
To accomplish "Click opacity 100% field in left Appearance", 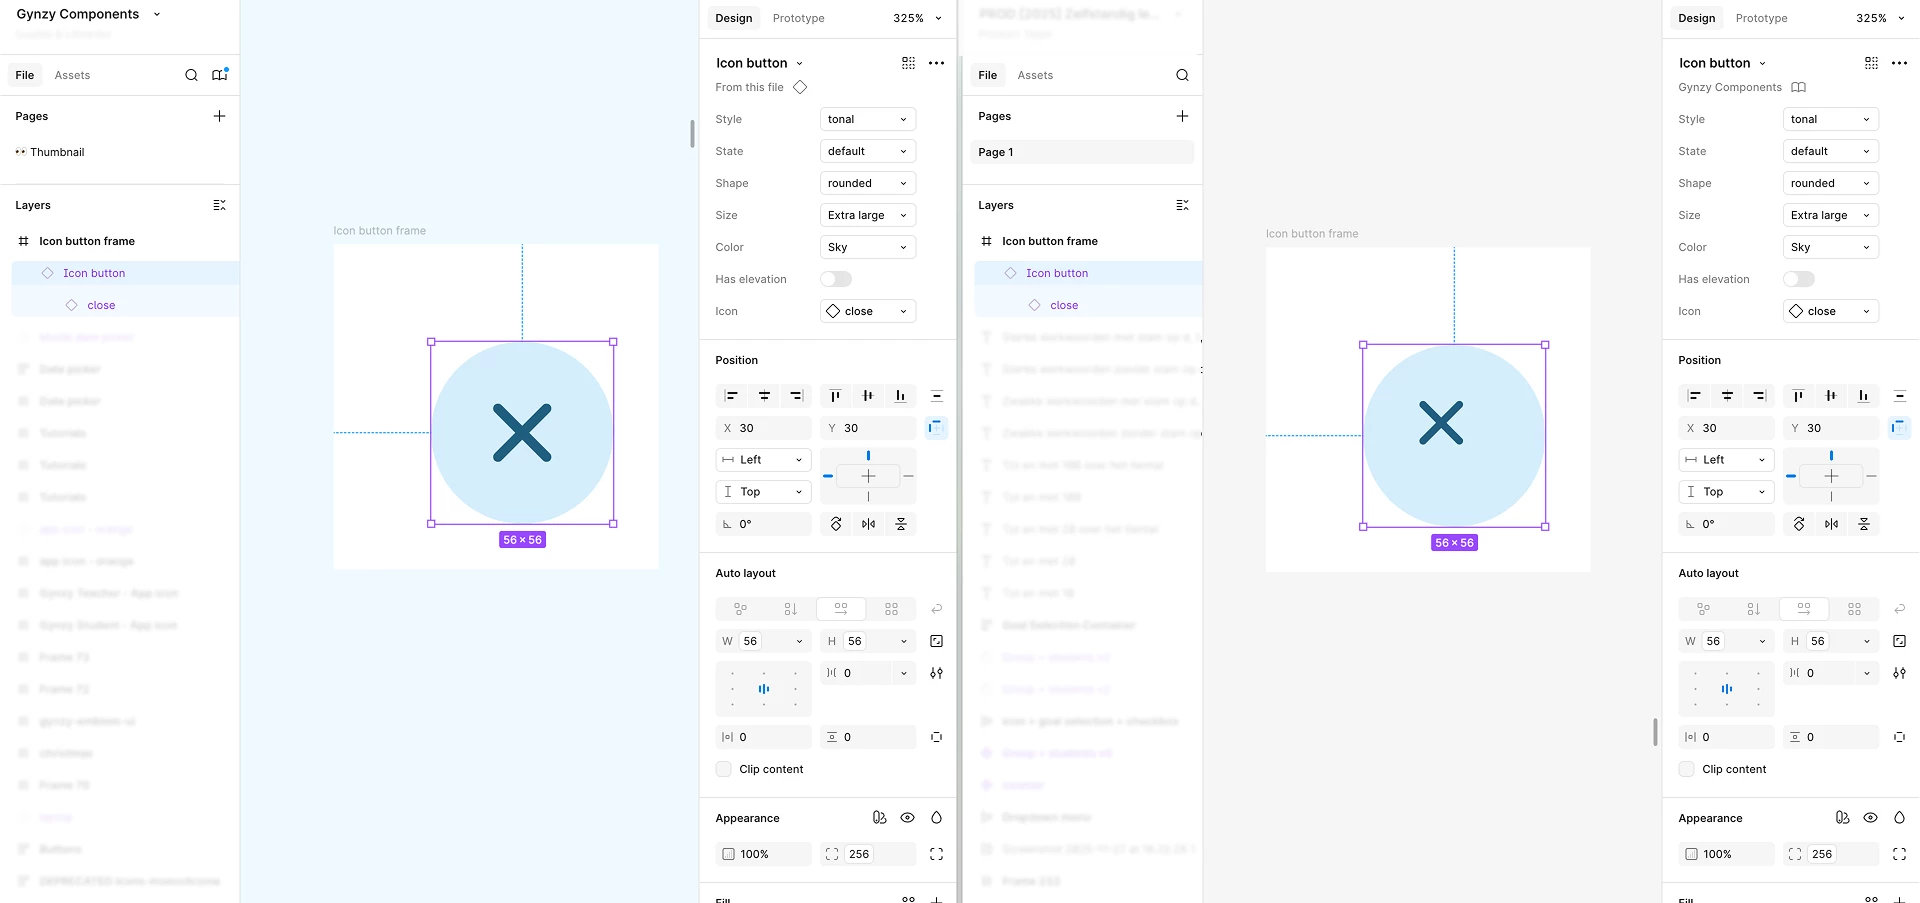I will point(764,854).
